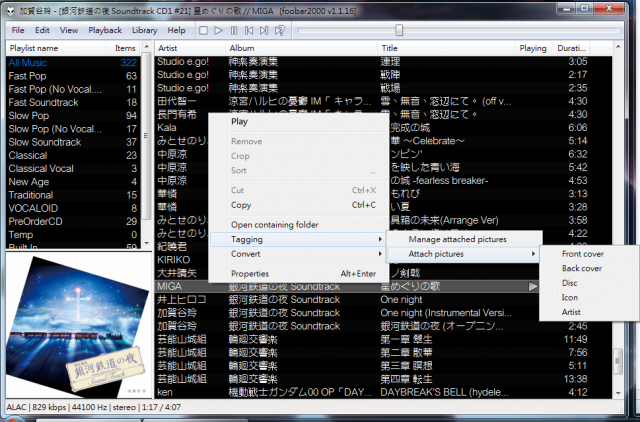This screenshot has width=640, height=422.
Task: Click the Duration column header
Action: [571, 48]
